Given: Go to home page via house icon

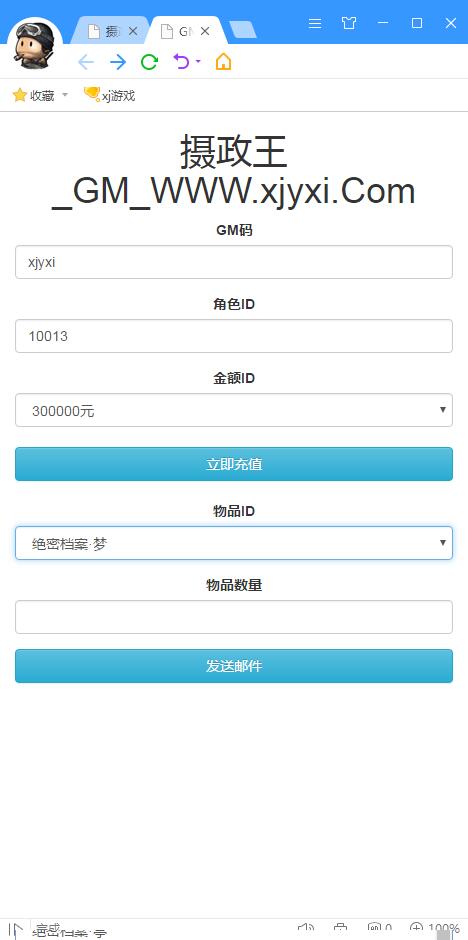Looking at the screenshot, I should [223, 61].
